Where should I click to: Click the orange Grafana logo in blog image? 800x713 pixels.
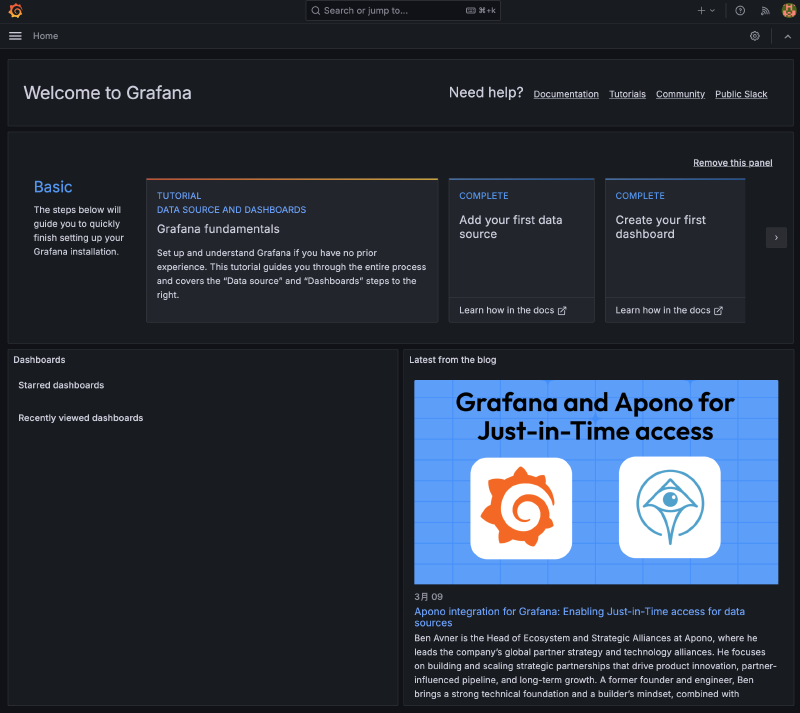click(520, 507)
